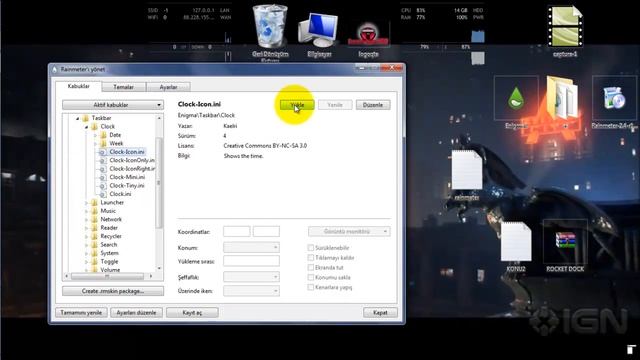640x360 pixels.
Task: Click the first Koordinatlar input field
Action: [x=237, y=231]
